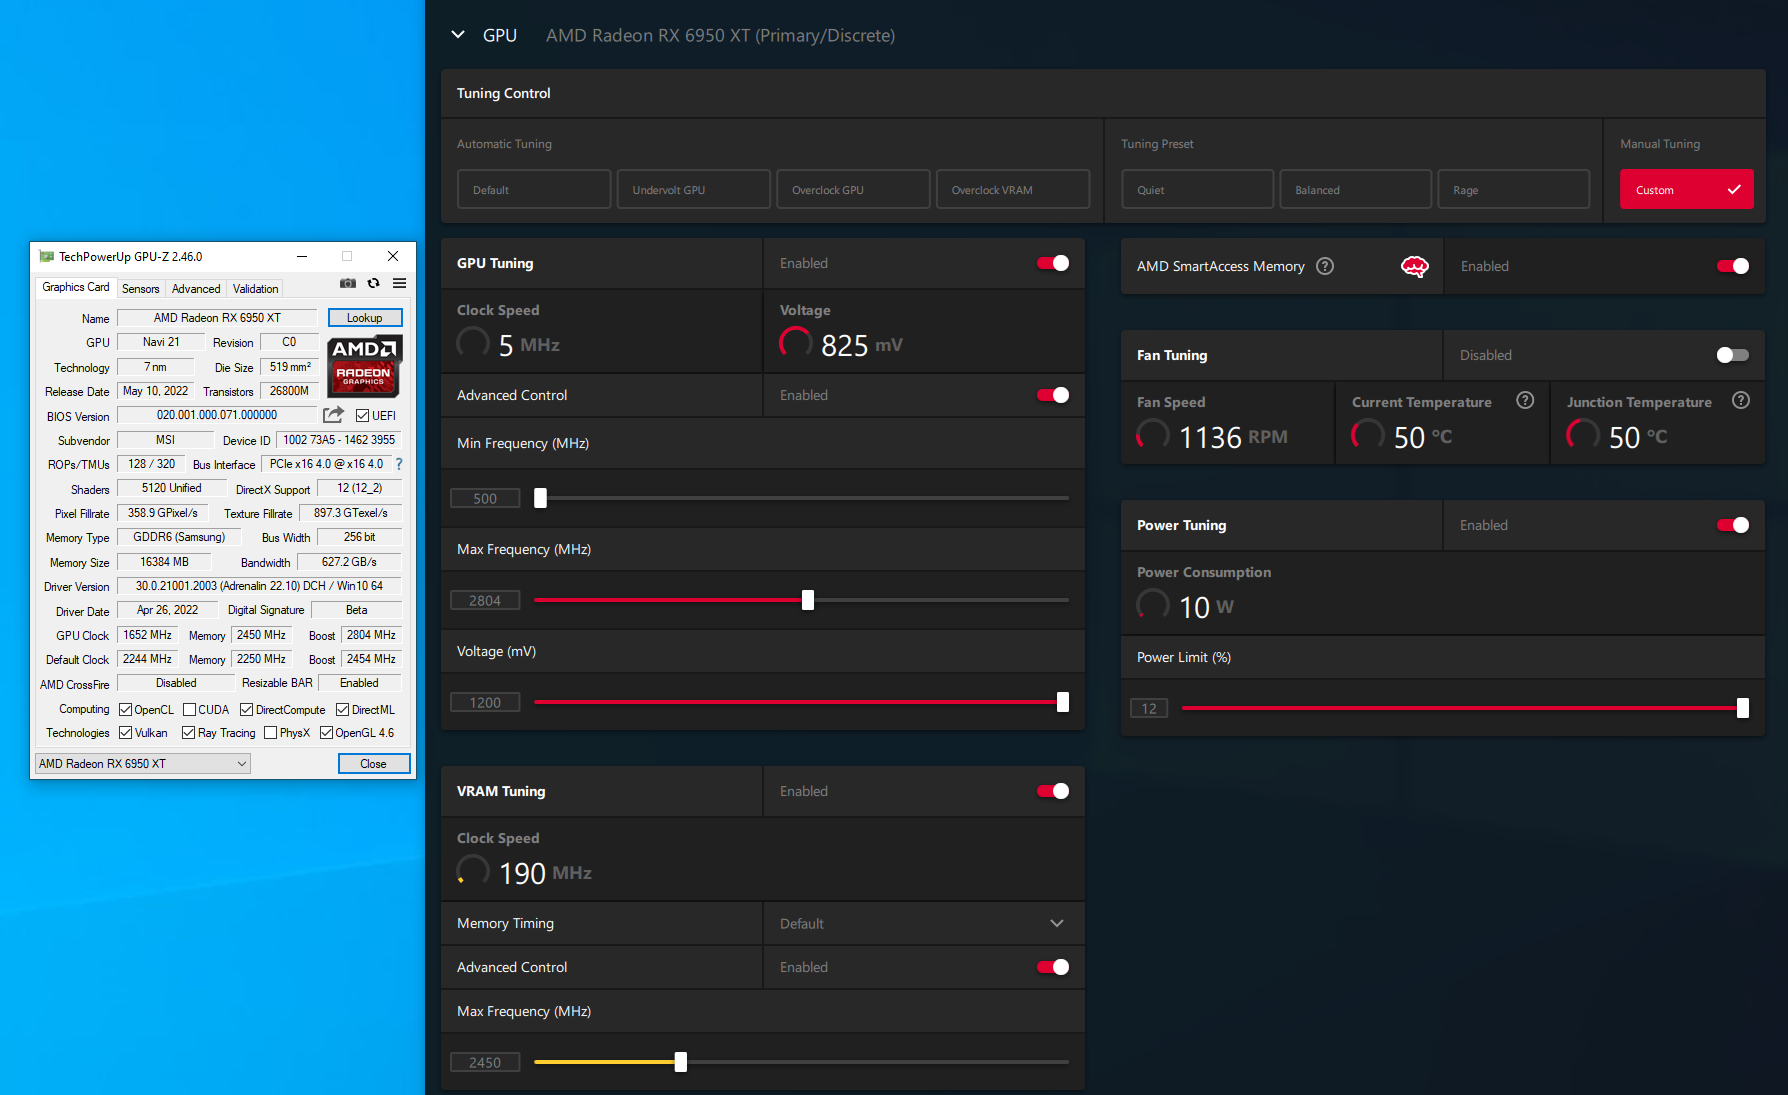Open the Validation tab

(x=256, y=288)
